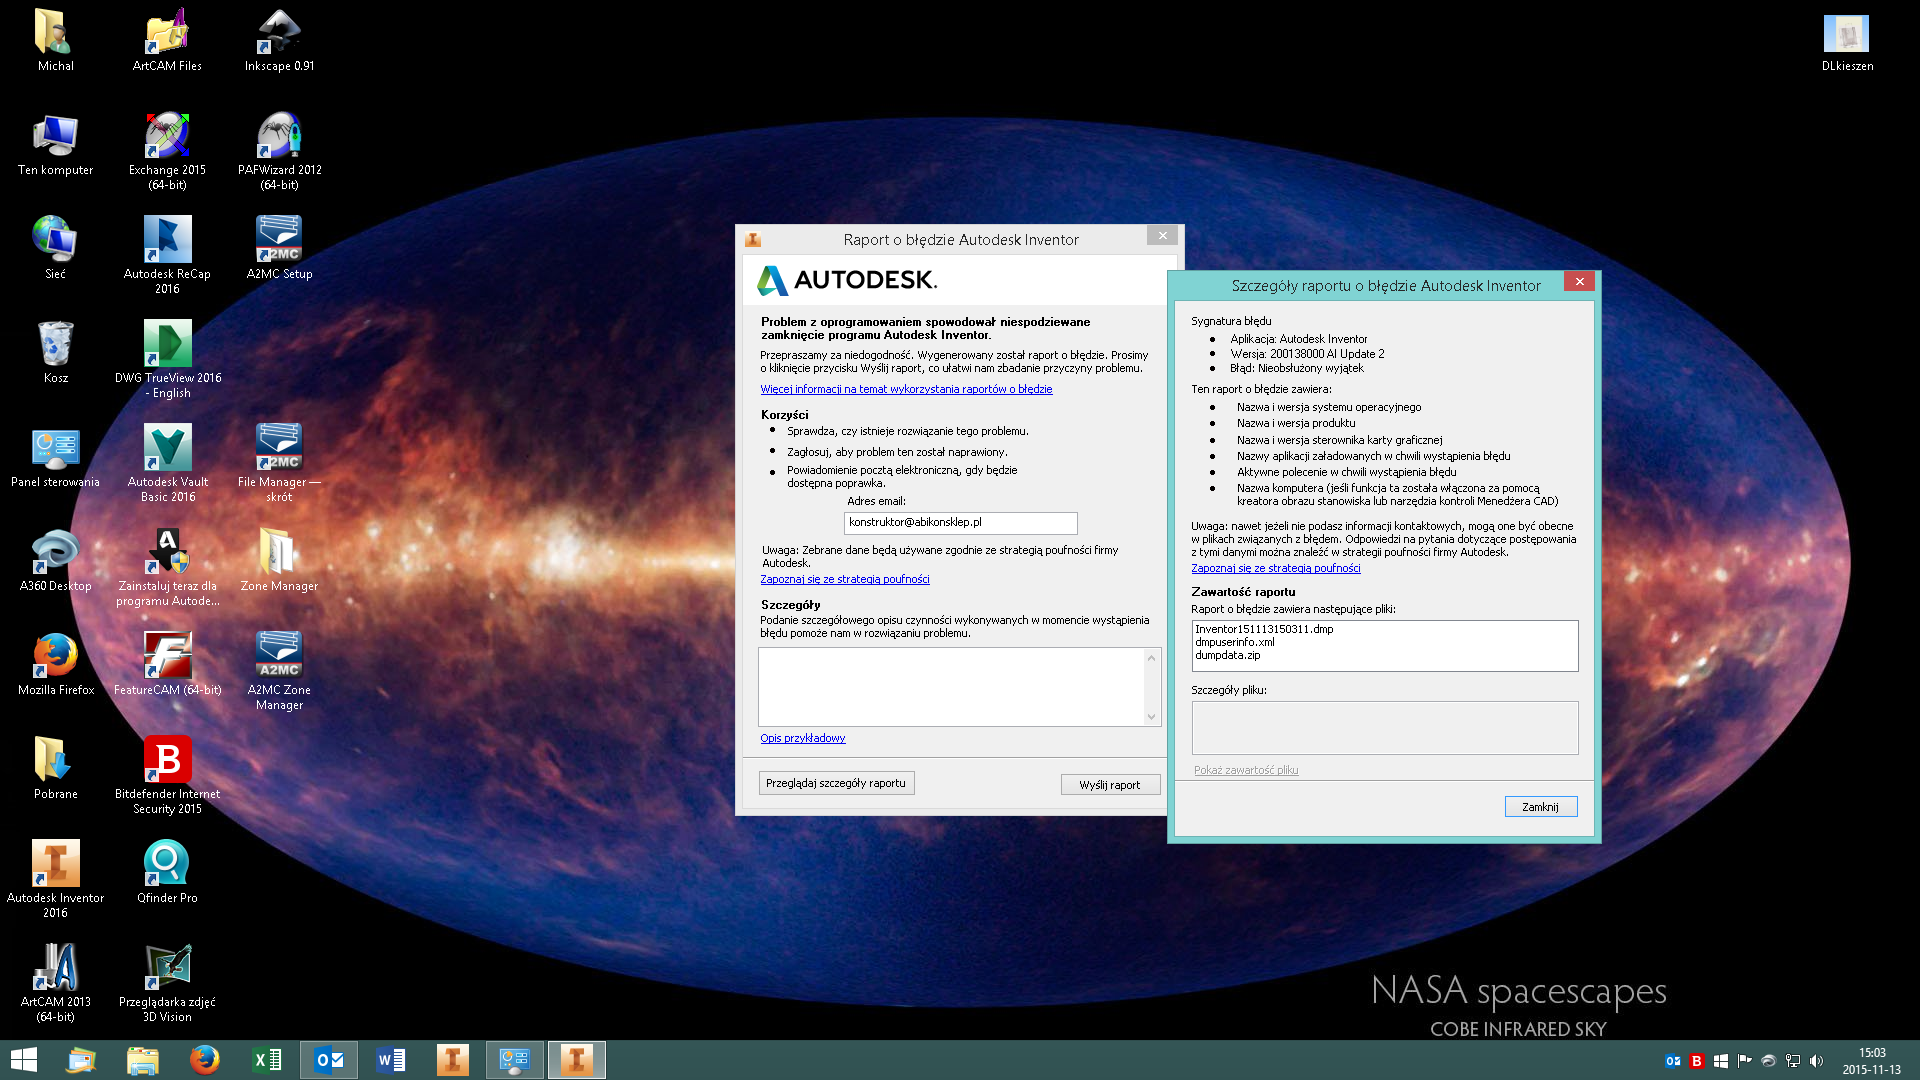Click Przeglądaj szczegóły raportu button
1920x1080 pixels.
coord(836,783)
